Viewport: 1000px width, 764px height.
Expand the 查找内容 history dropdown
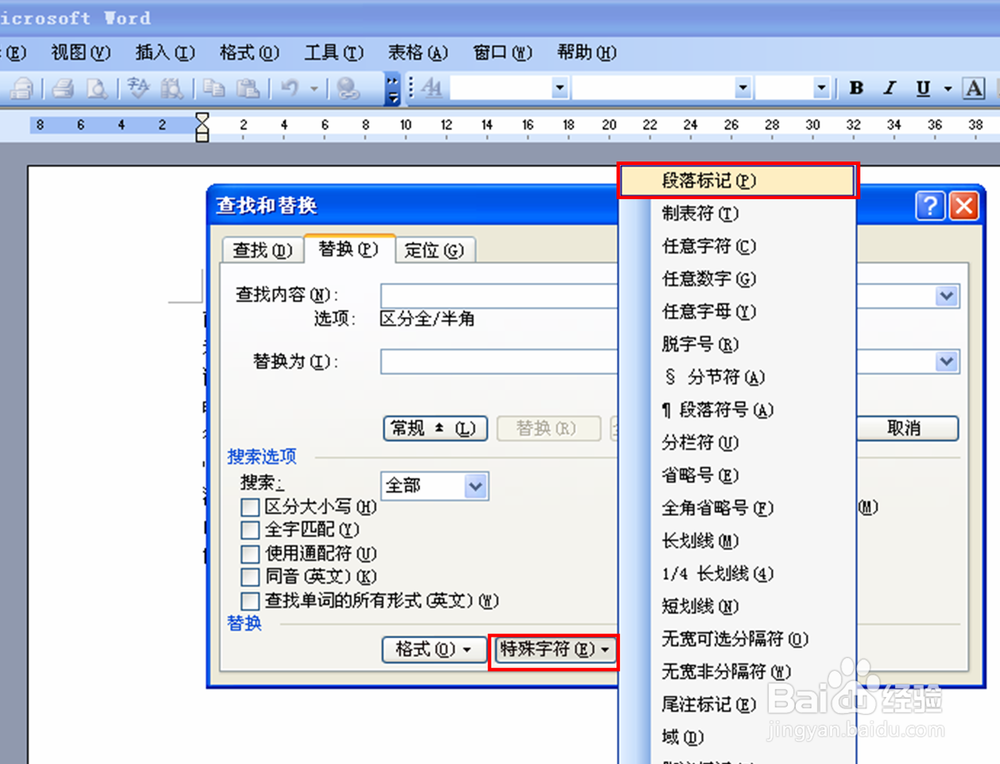[x=944, y=296]
